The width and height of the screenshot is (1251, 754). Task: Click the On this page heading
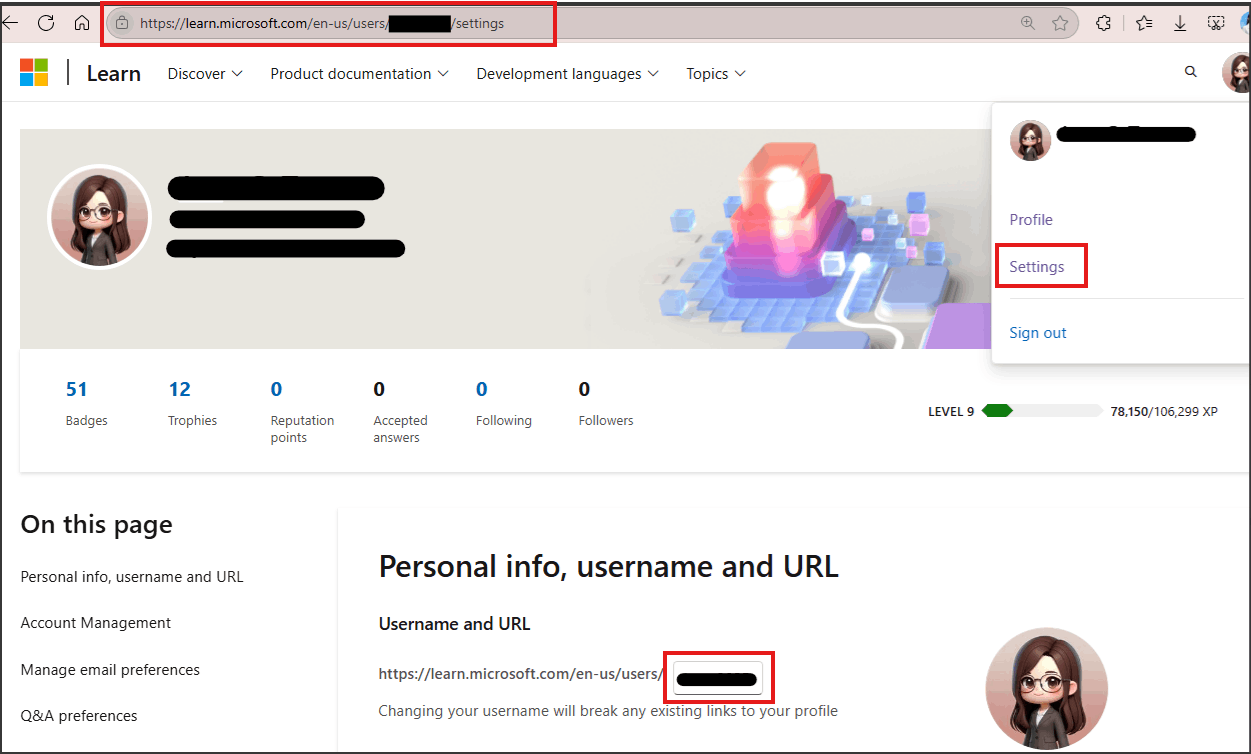click(x=96, y=525)
